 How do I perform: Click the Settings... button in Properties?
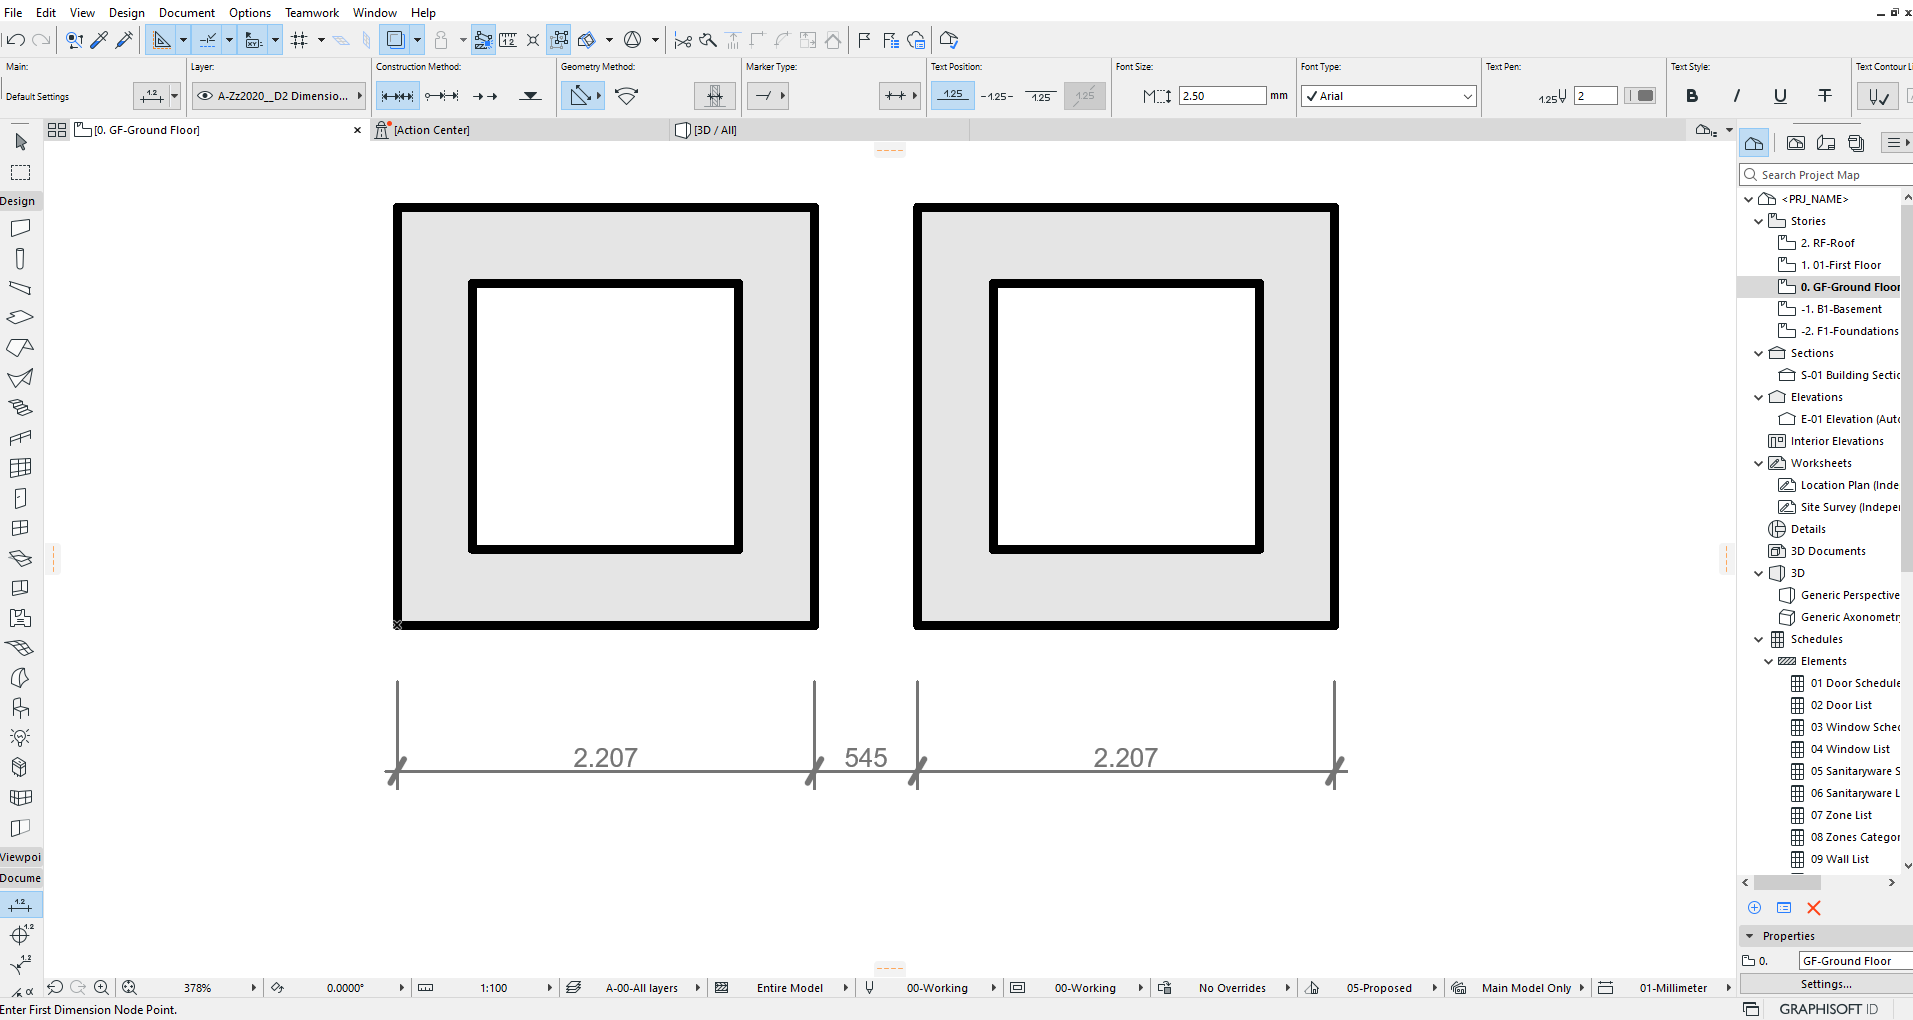point(1826,984)
